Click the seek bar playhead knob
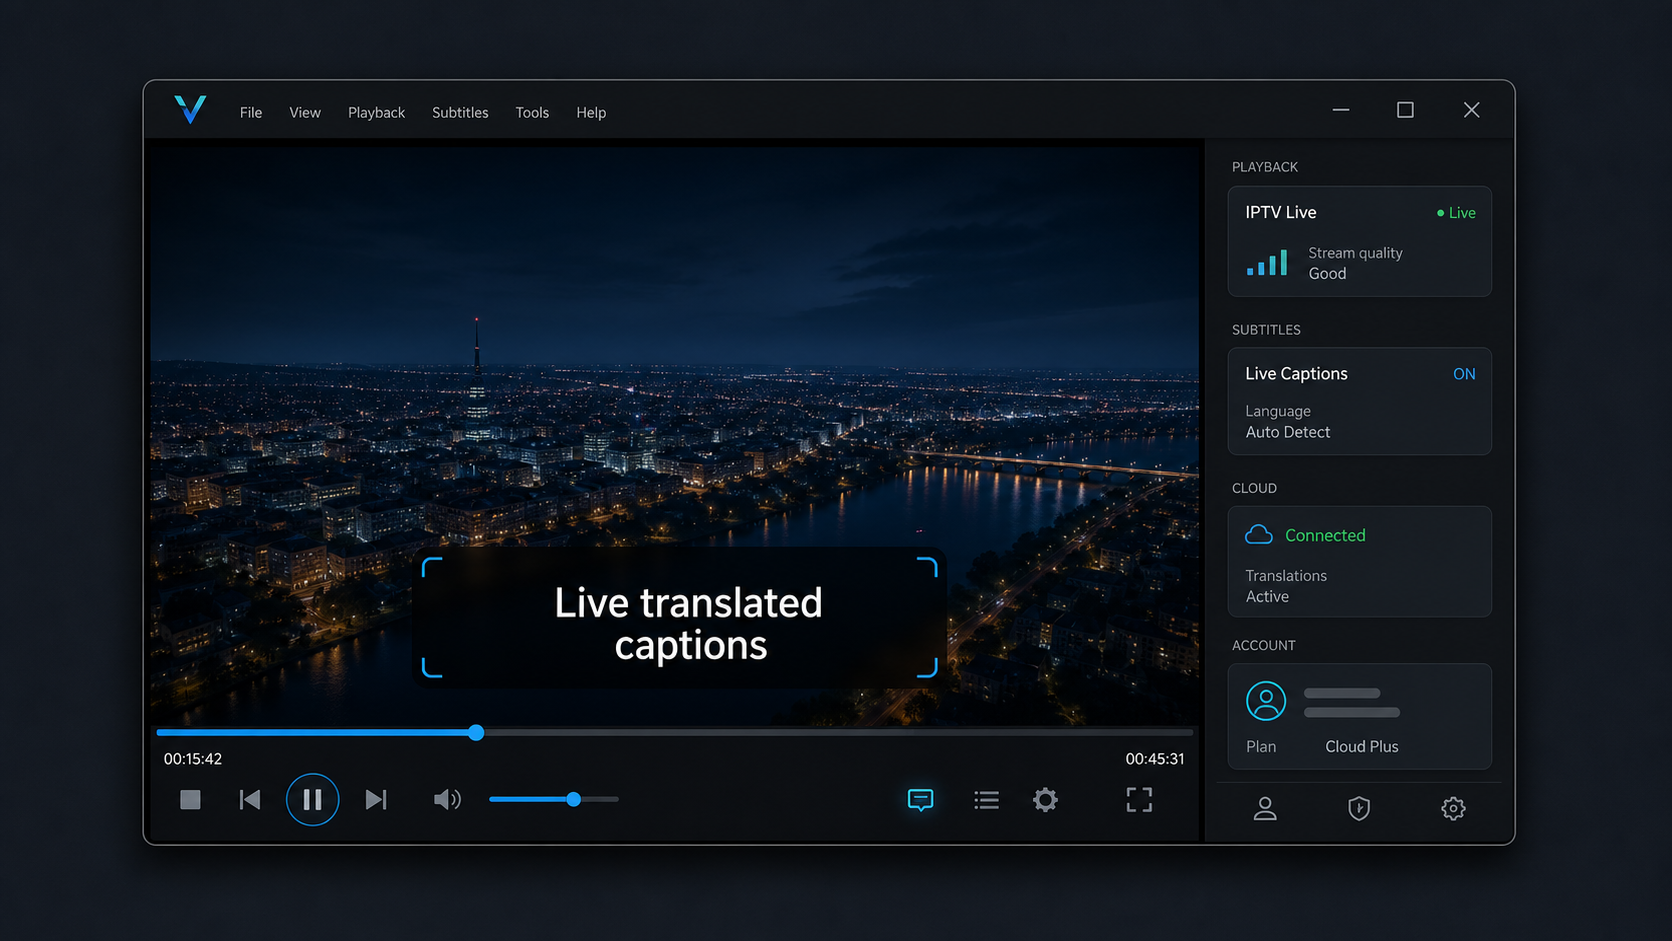This screenshot has width=1672, height=941. pyautogui.click(x=476, y=733)
